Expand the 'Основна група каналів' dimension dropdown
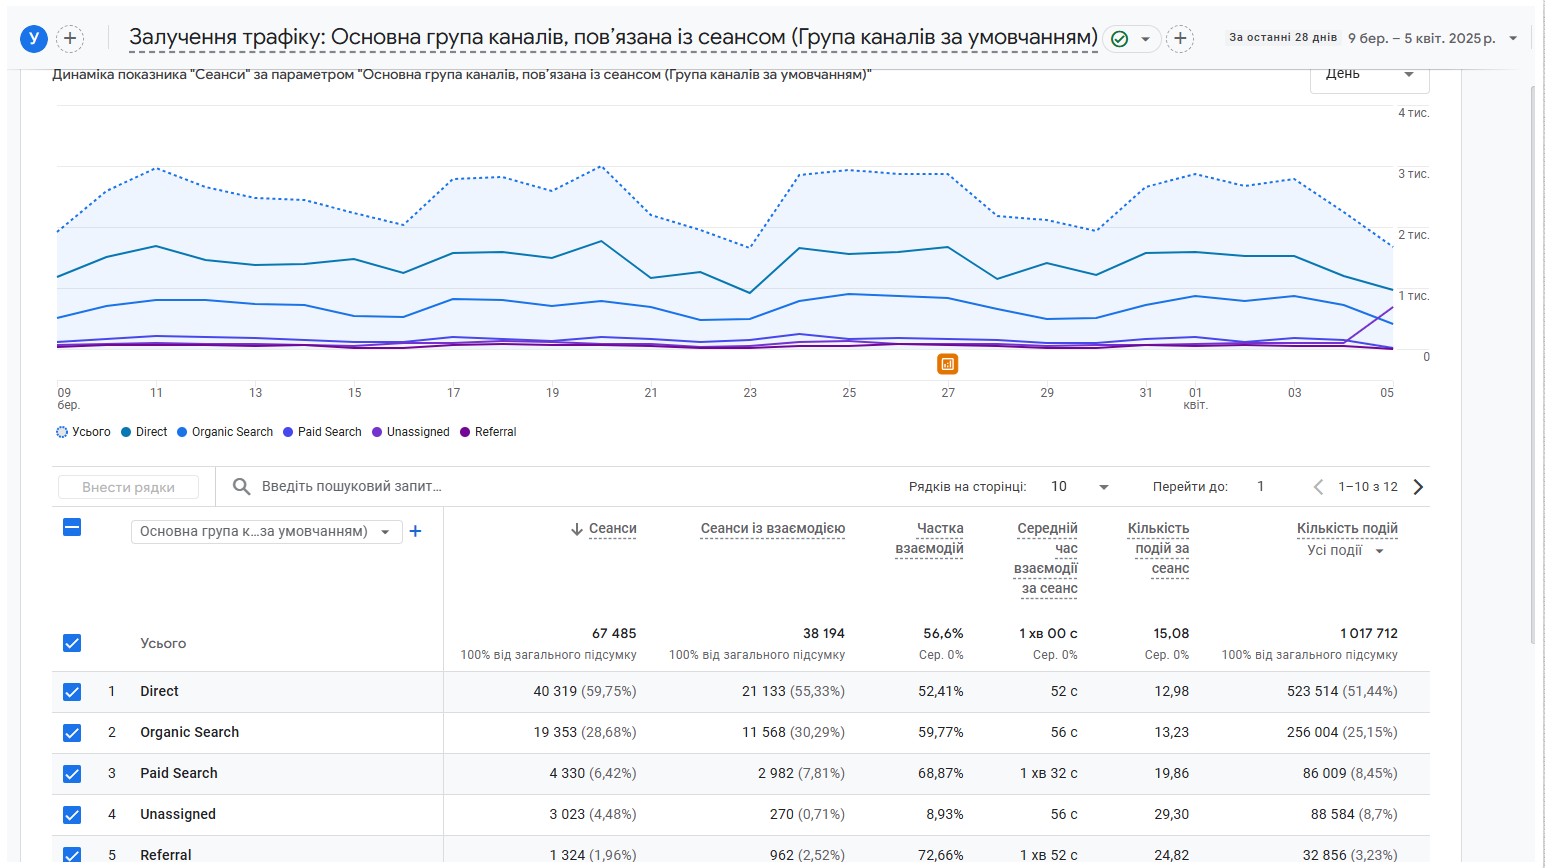 (267, 531)
